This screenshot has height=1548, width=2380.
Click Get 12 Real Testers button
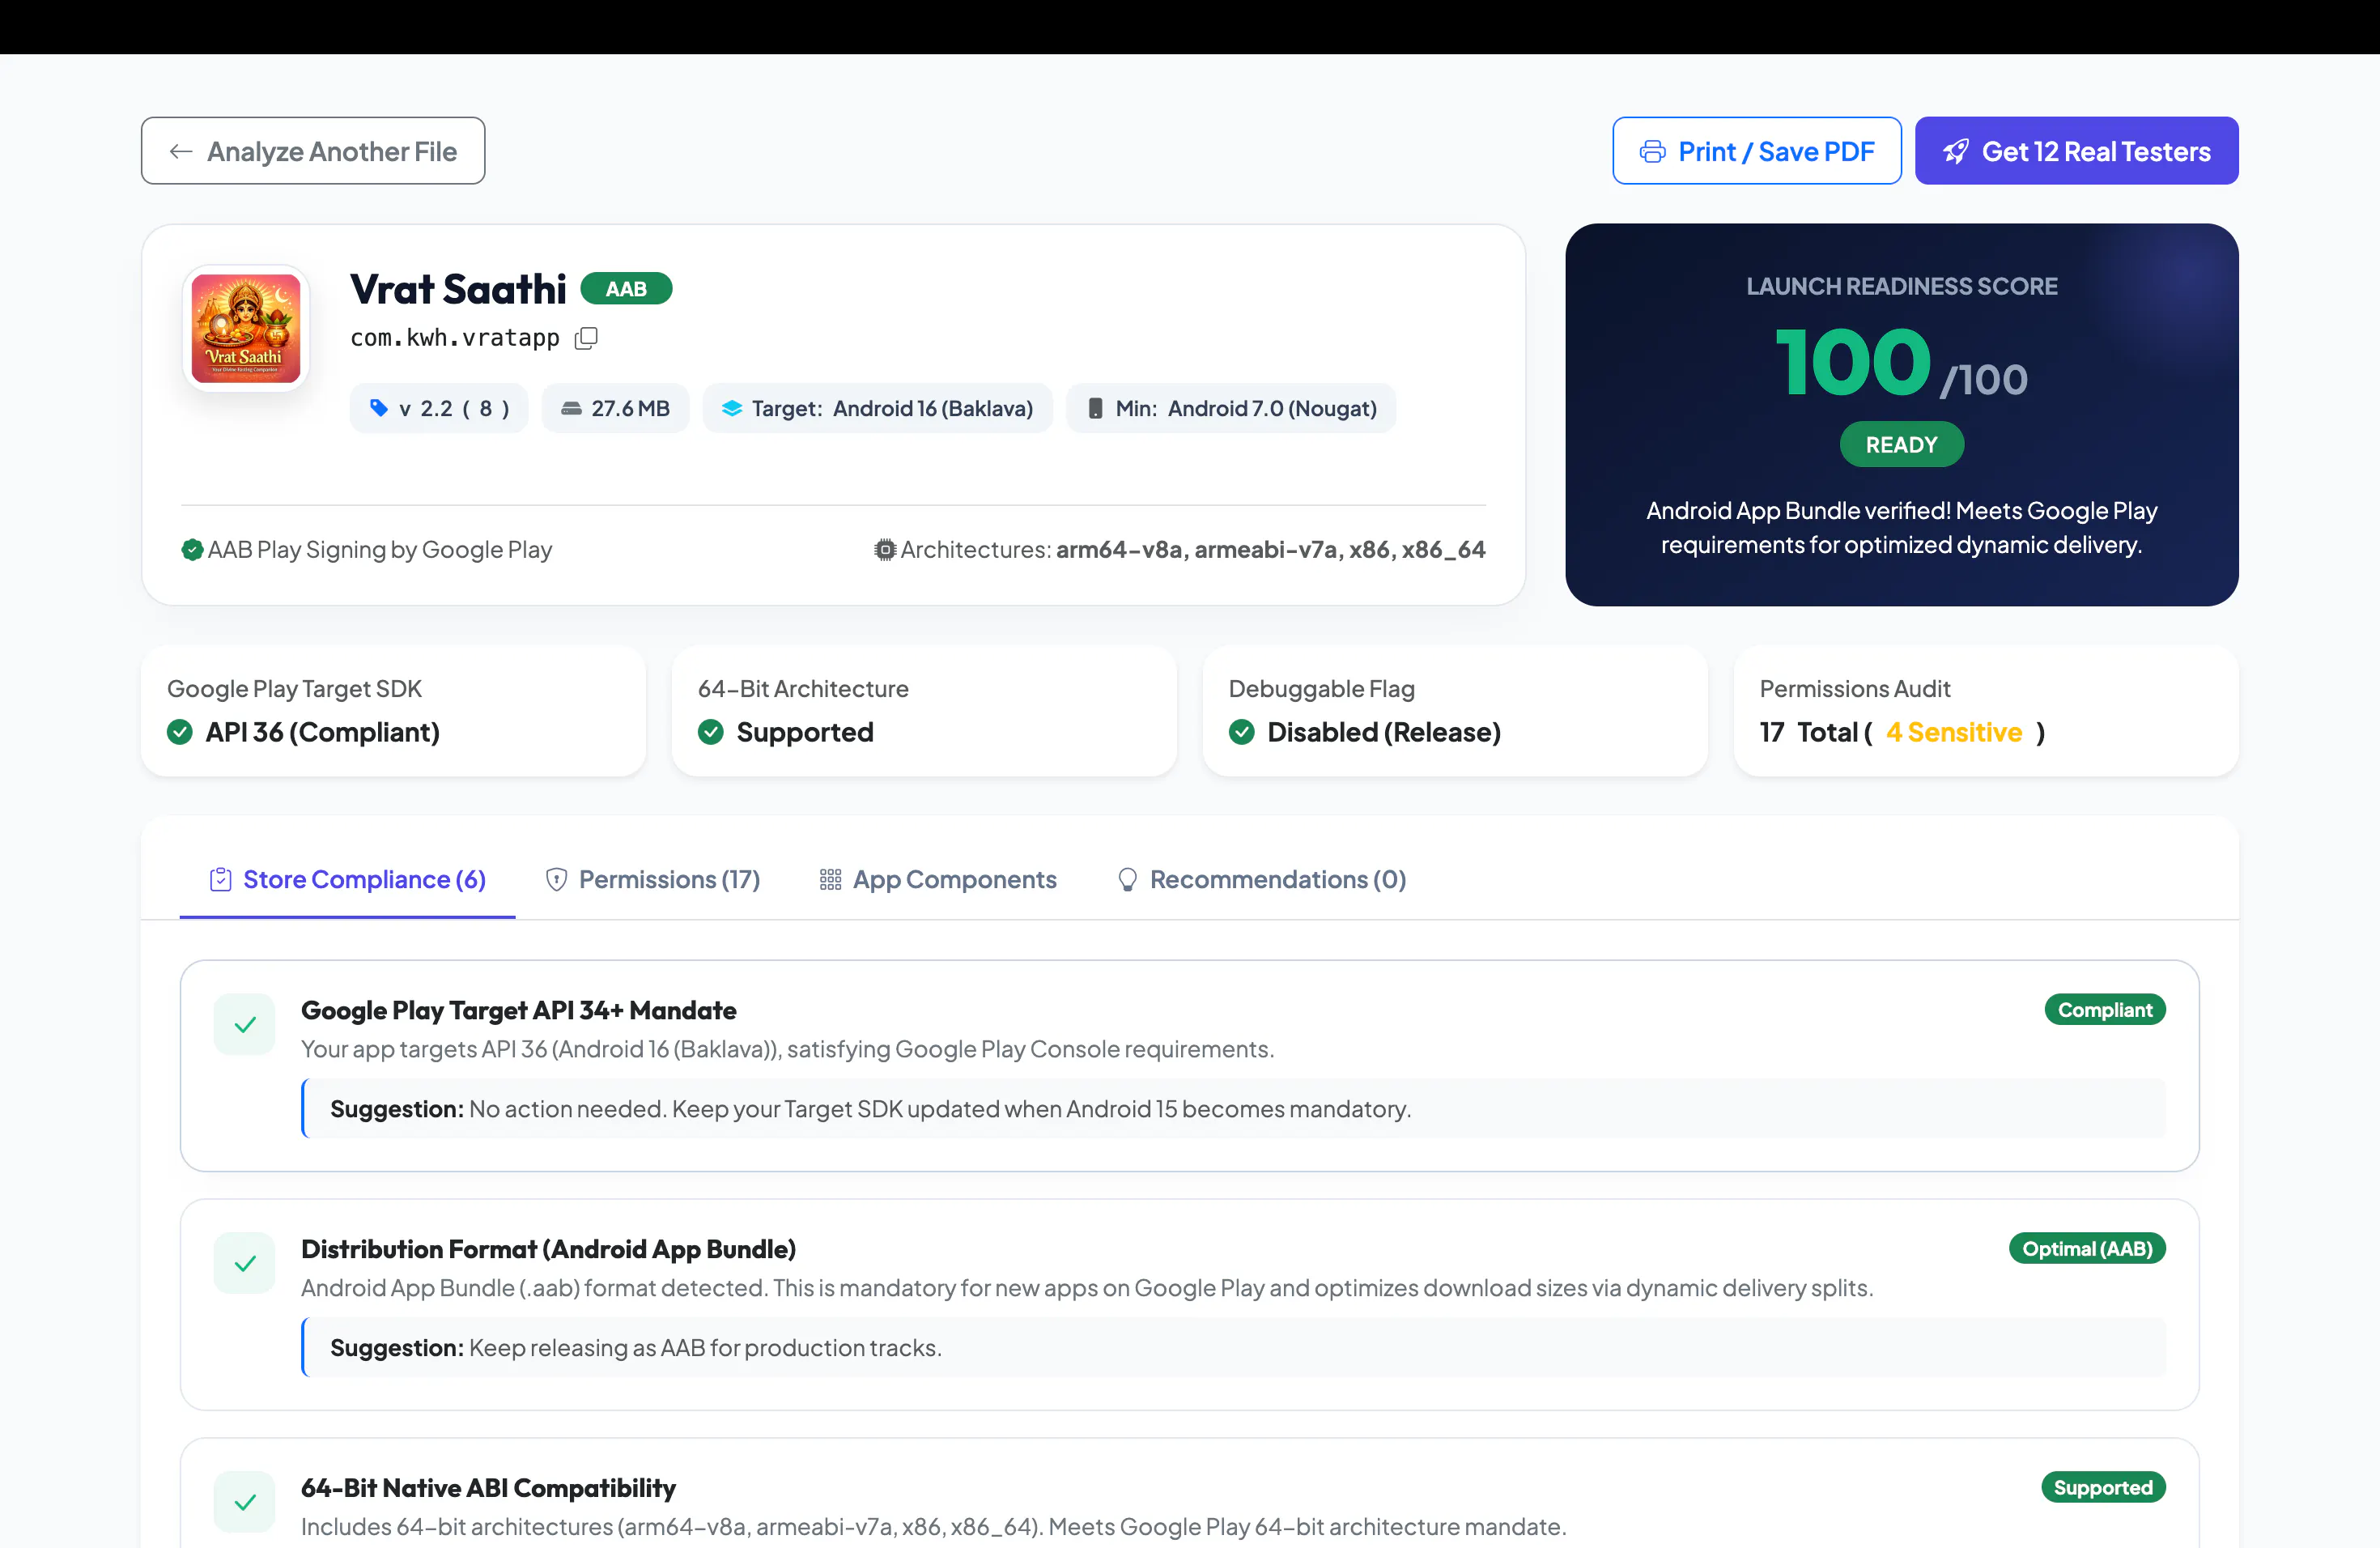2077,151
